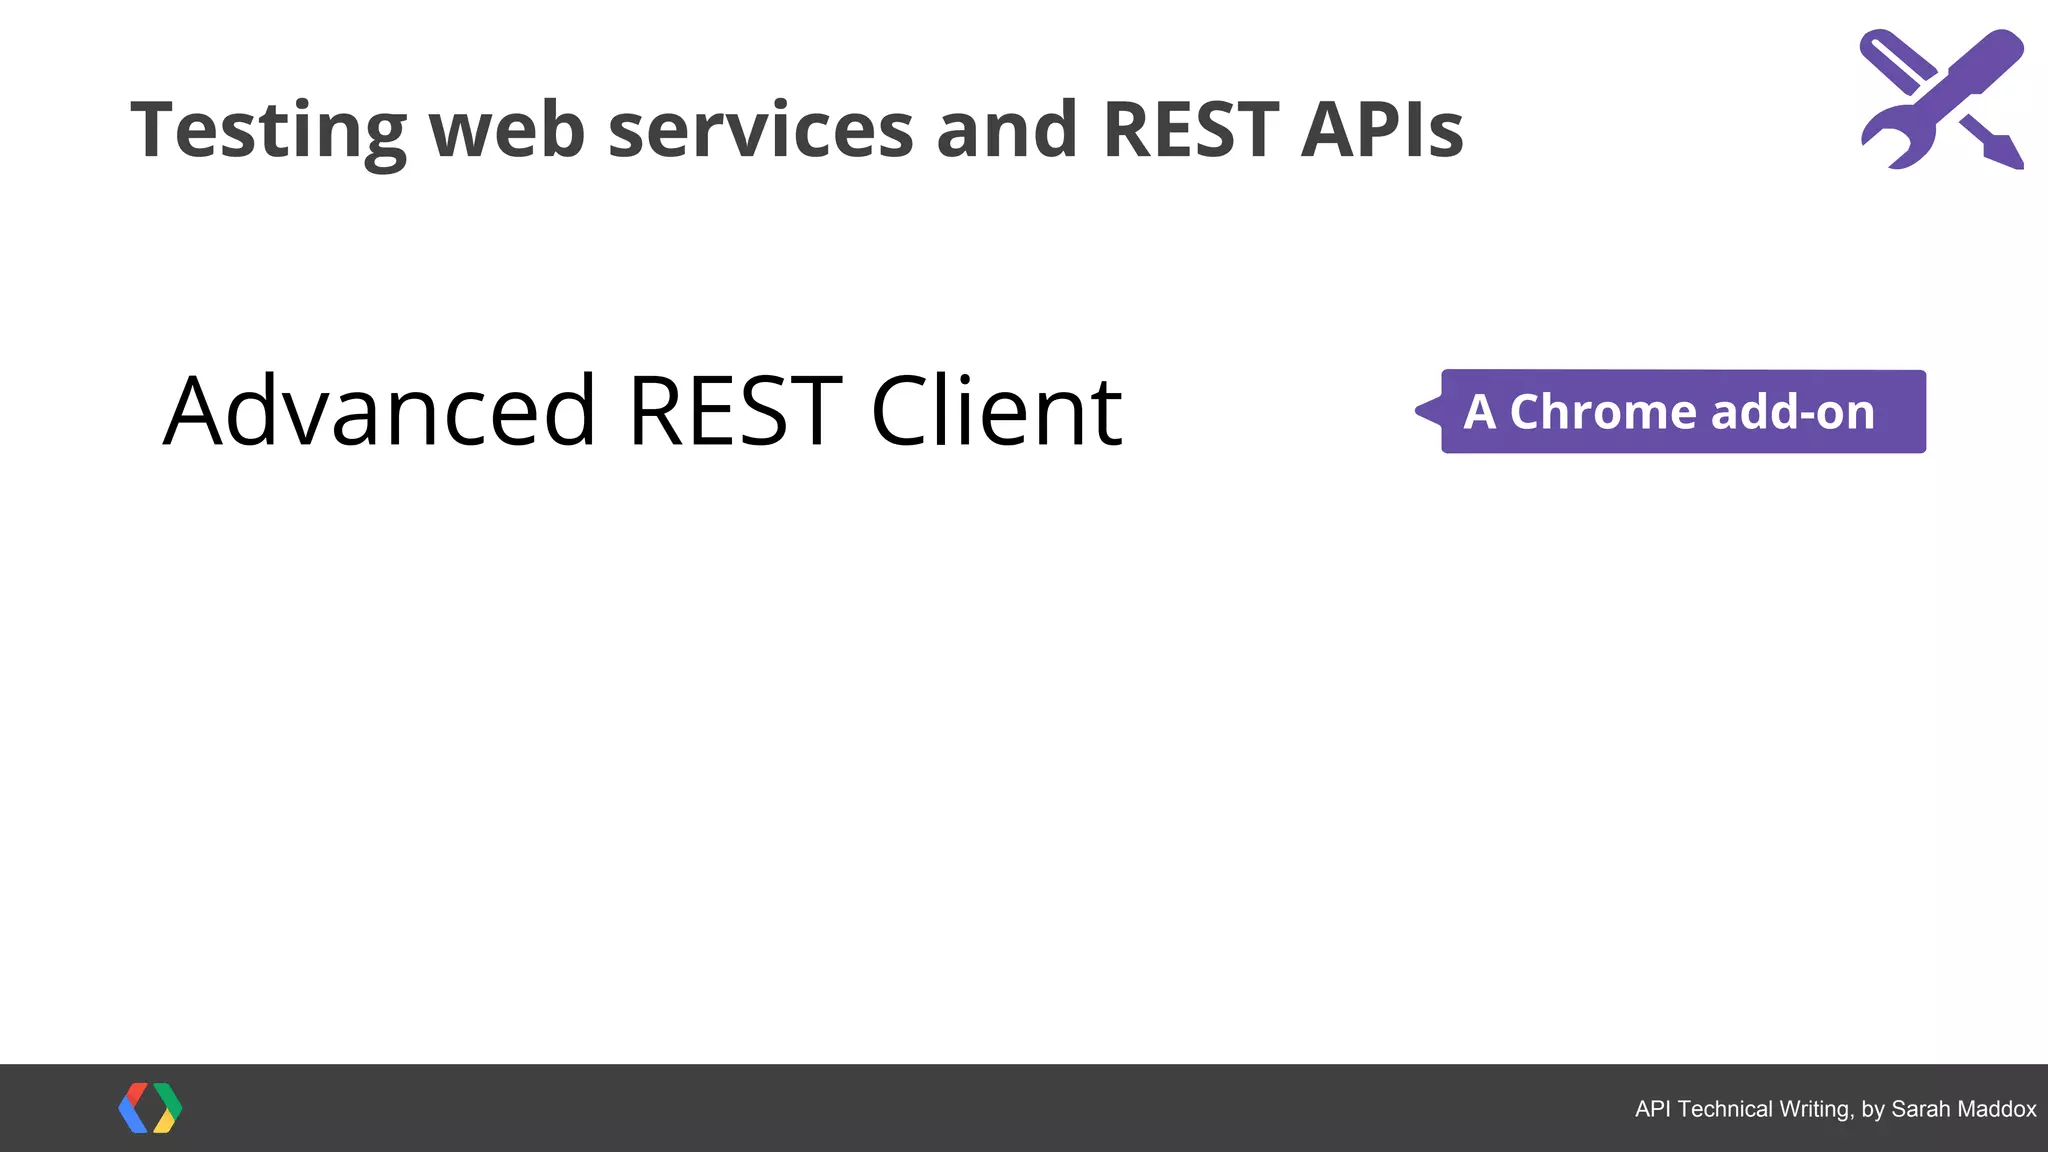Click 'web services' in the slide title
2048x1152 pixels.
click(670, 129)
